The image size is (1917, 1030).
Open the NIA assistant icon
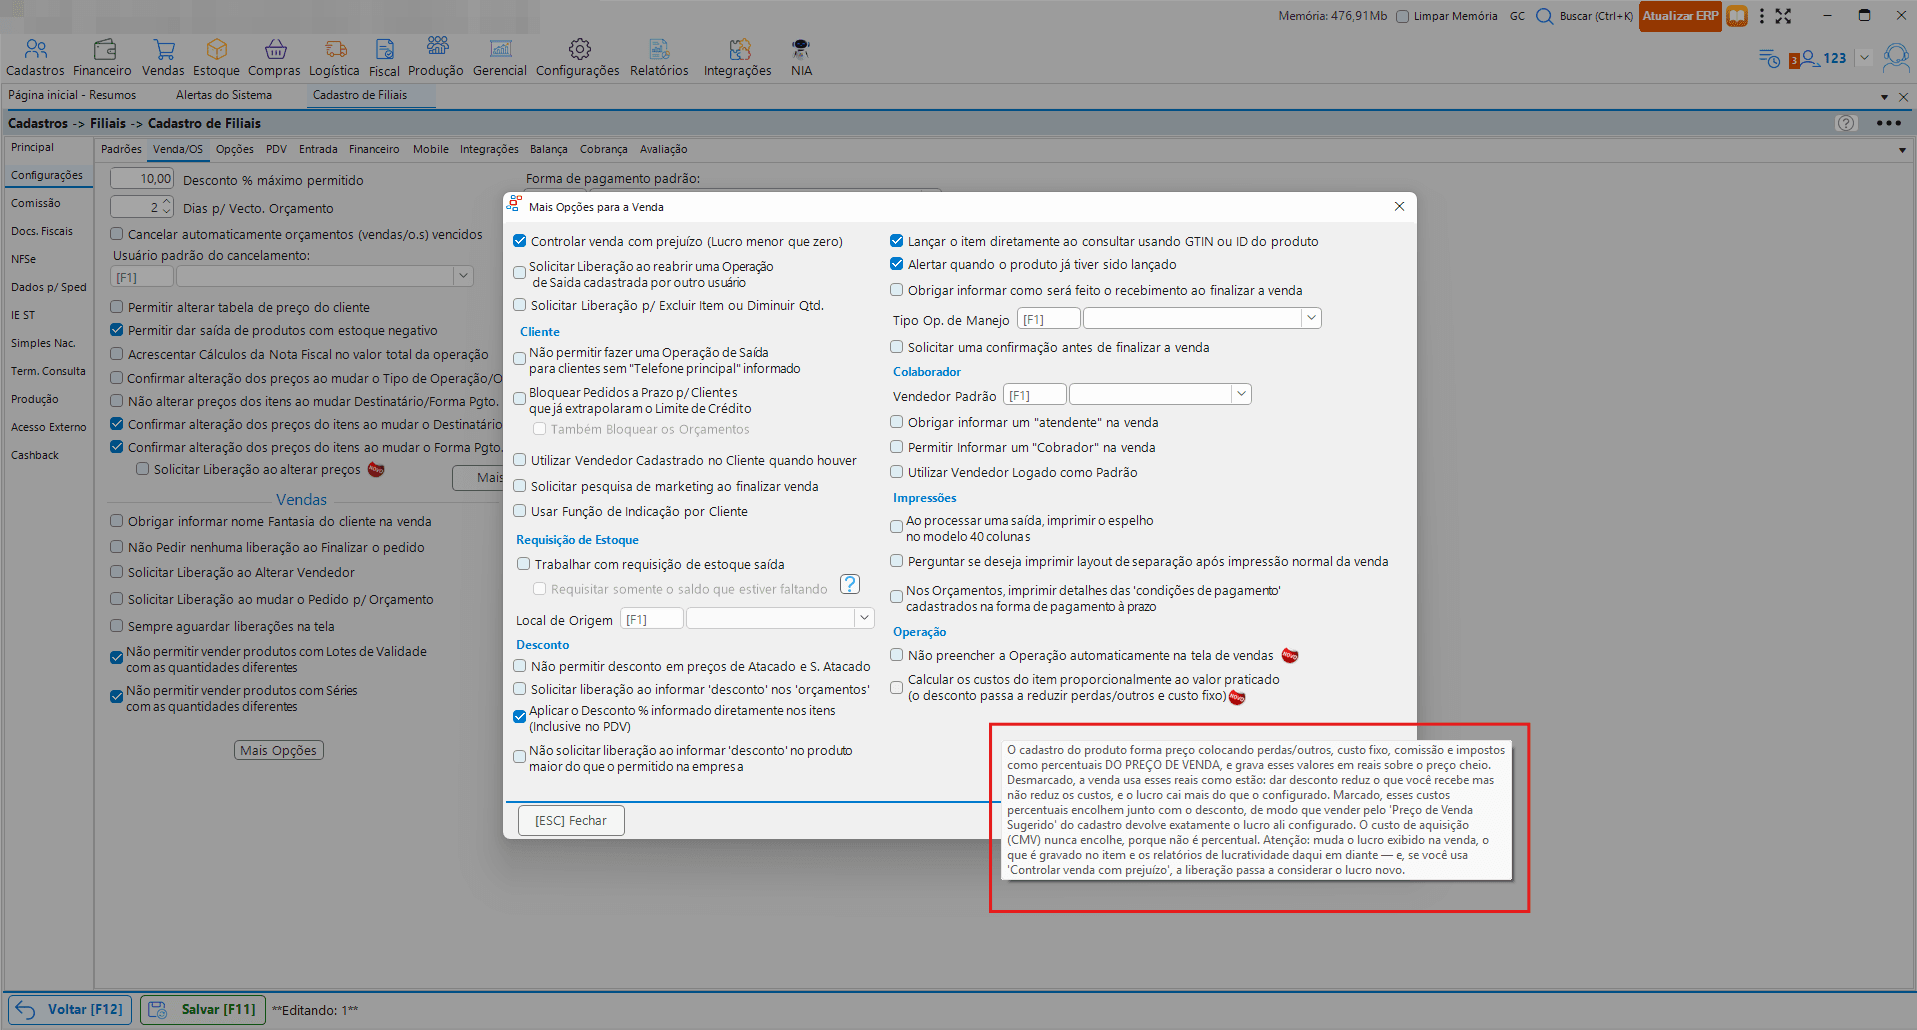click(801, 49)
